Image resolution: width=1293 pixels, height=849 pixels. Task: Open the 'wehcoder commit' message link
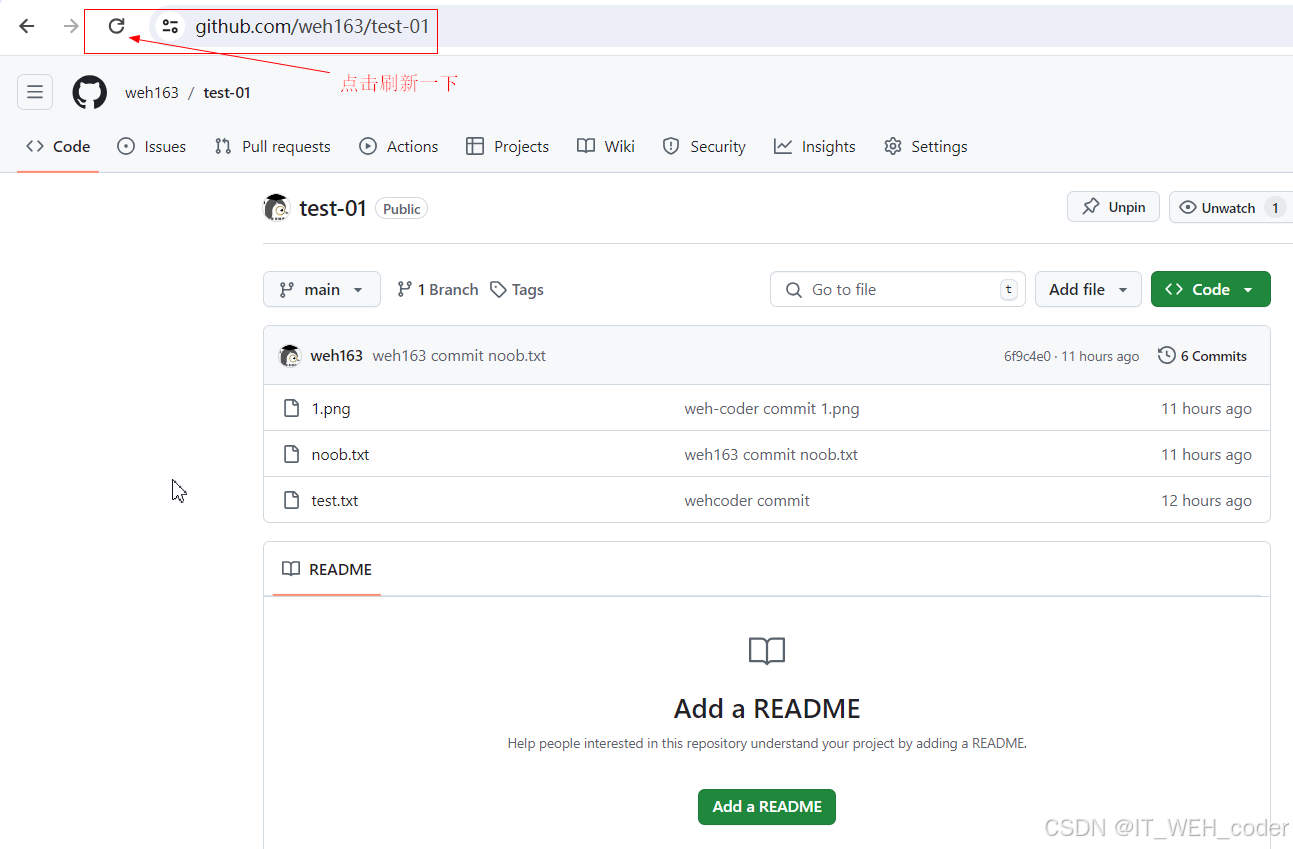747,500
